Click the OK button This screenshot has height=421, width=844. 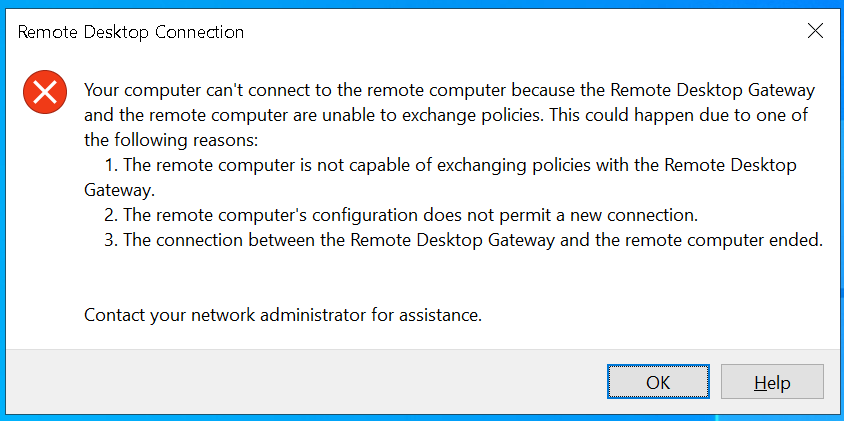tap(658, 382)
